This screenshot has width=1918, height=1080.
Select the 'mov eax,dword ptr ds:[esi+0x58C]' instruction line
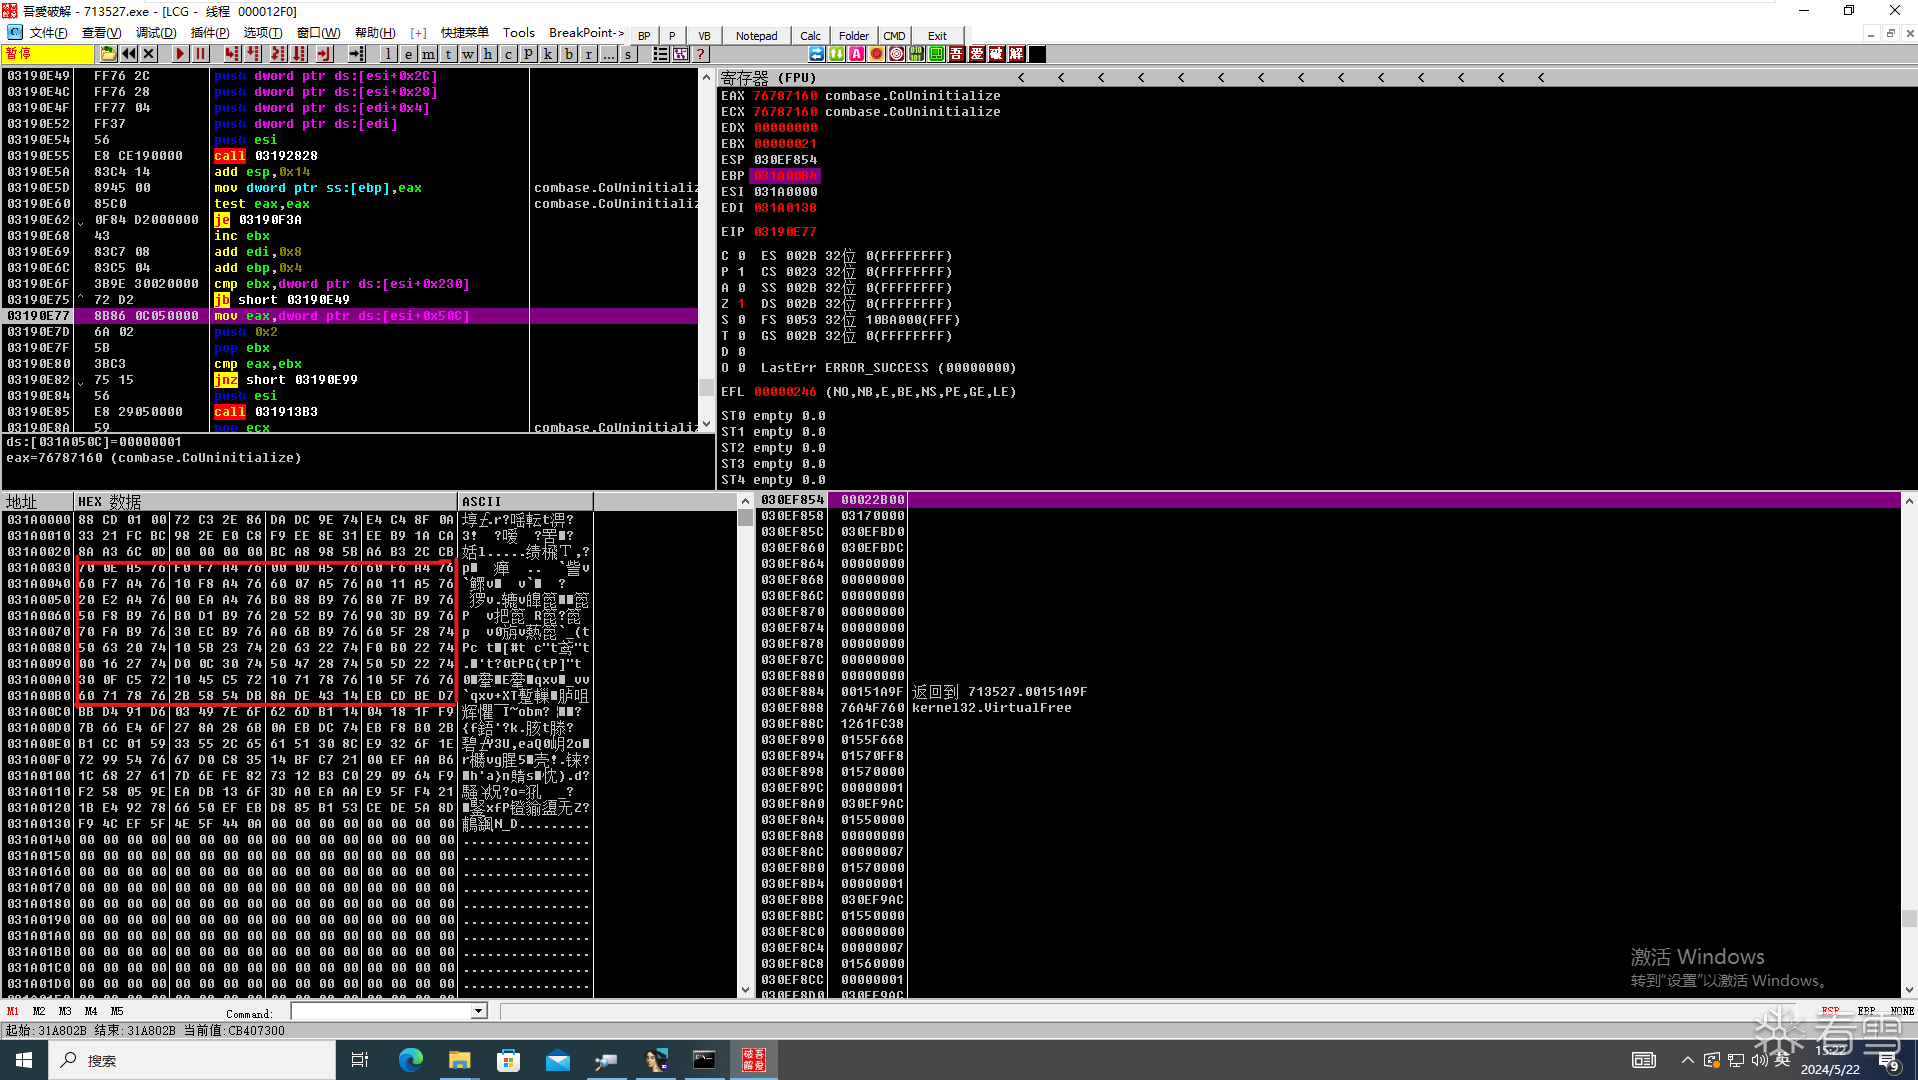(350, 316)
